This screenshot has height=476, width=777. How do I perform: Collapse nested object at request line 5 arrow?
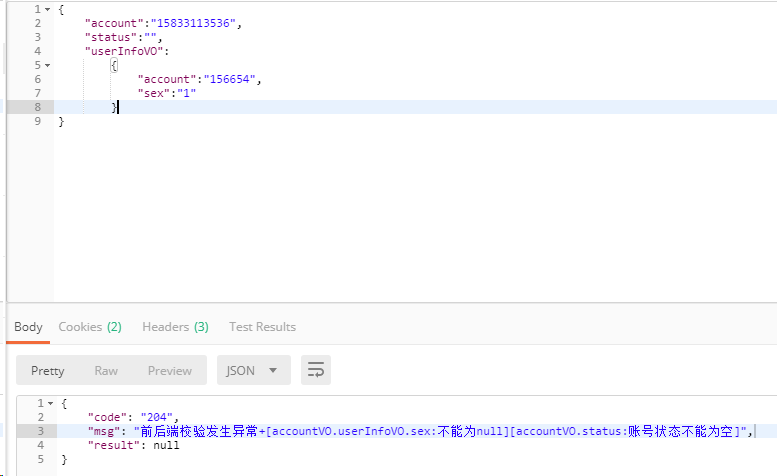[x=48, y=65]
